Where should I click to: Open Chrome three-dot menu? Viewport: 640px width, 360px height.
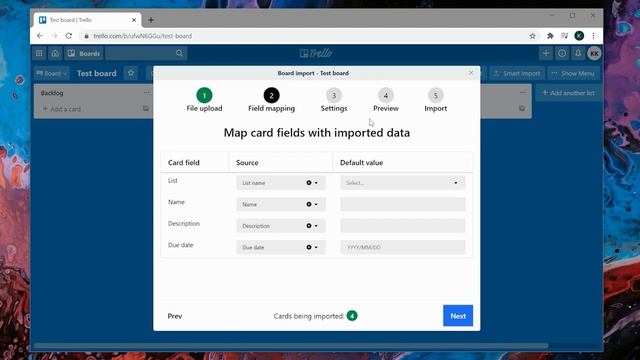pyautogui.click(x=593, y=36)
